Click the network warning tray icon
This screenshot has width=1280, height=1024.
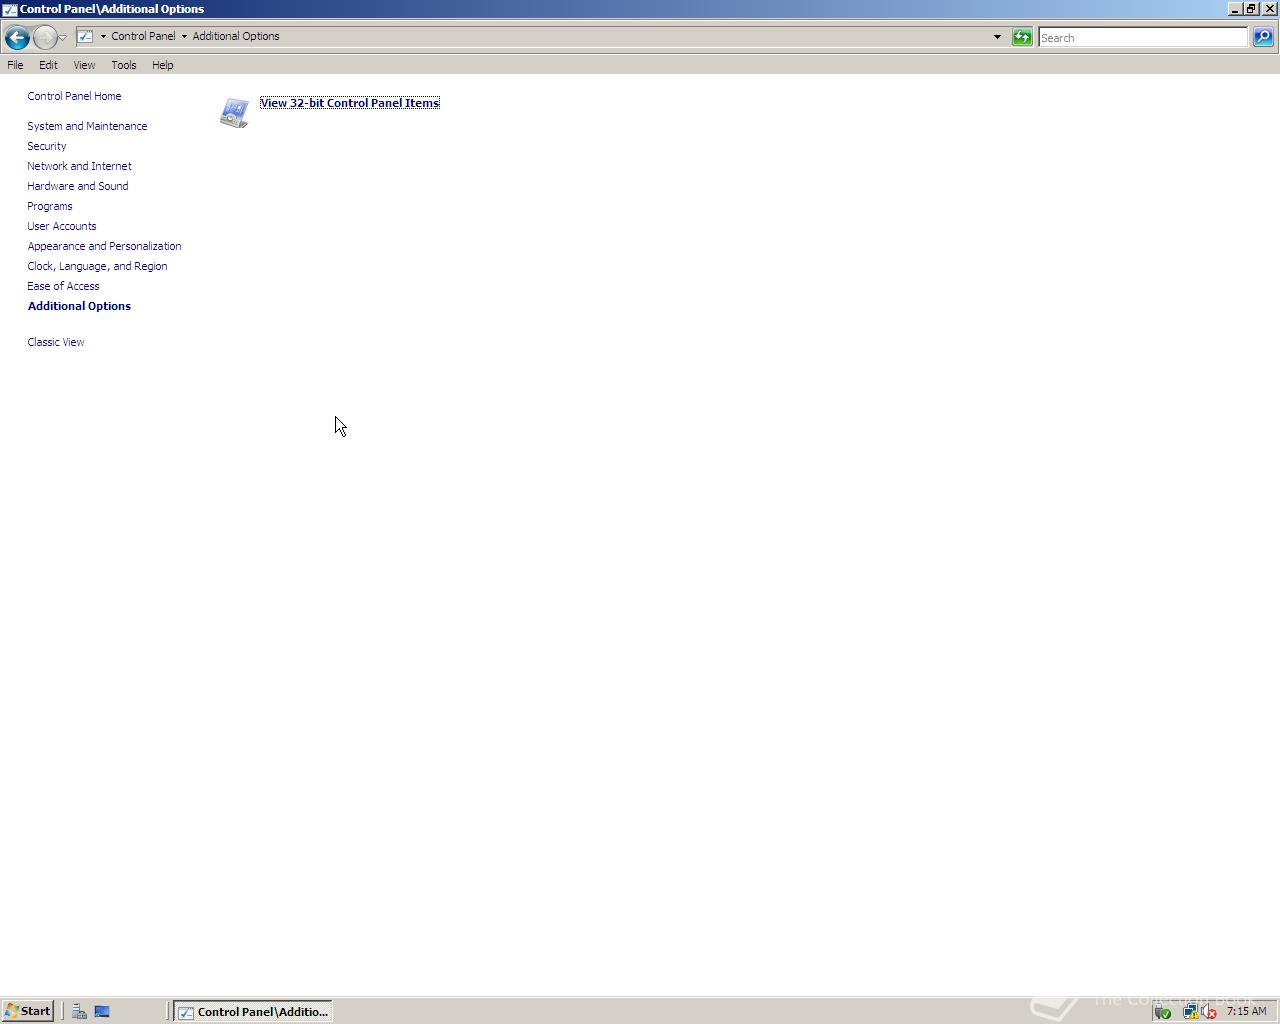click(x=1190, y=1012)
